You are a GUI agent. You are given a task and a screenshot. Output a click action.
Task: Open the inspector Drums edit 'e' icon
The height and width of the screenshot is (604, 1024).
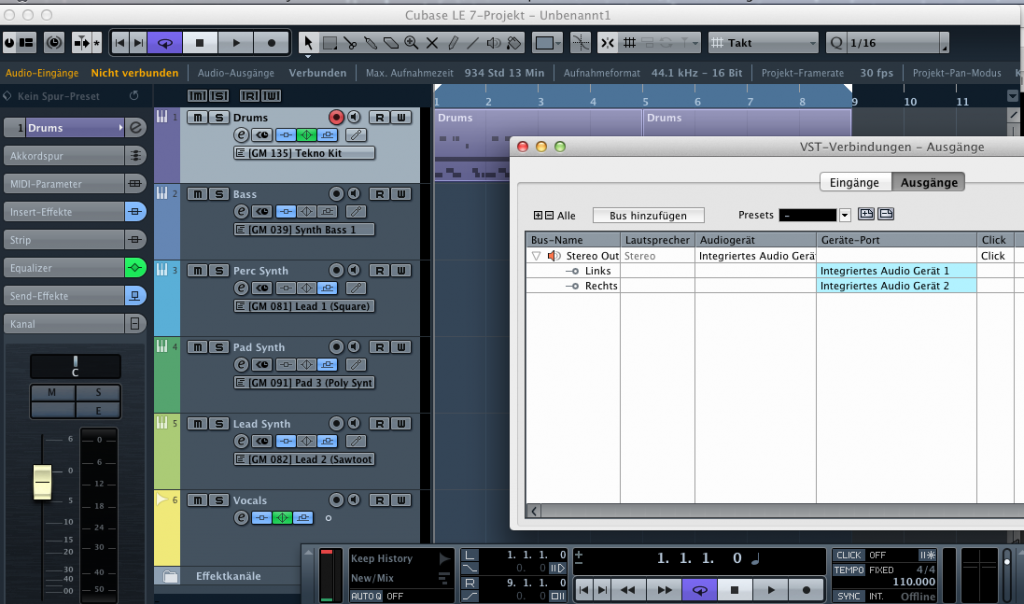136,127
